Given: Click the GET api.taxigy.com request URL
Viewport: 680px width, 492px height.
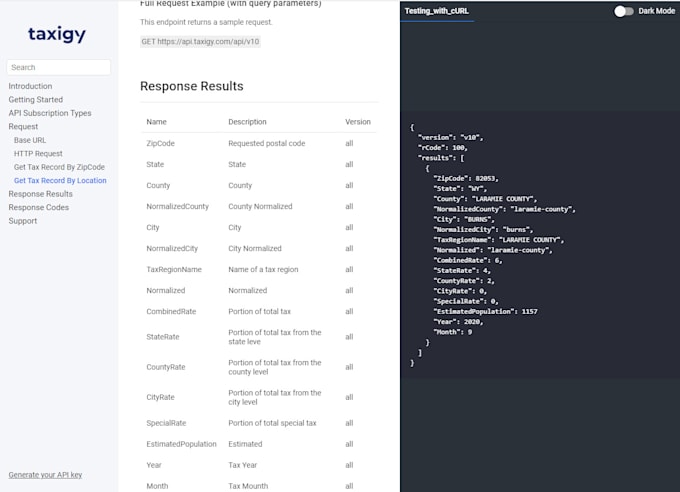Looking at the screenshot, I should coord(200,42).
